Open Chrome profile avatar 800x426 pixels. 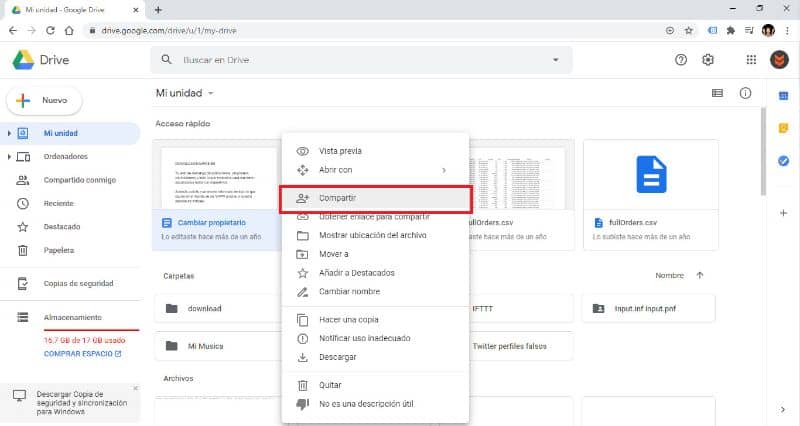[768, 31]
